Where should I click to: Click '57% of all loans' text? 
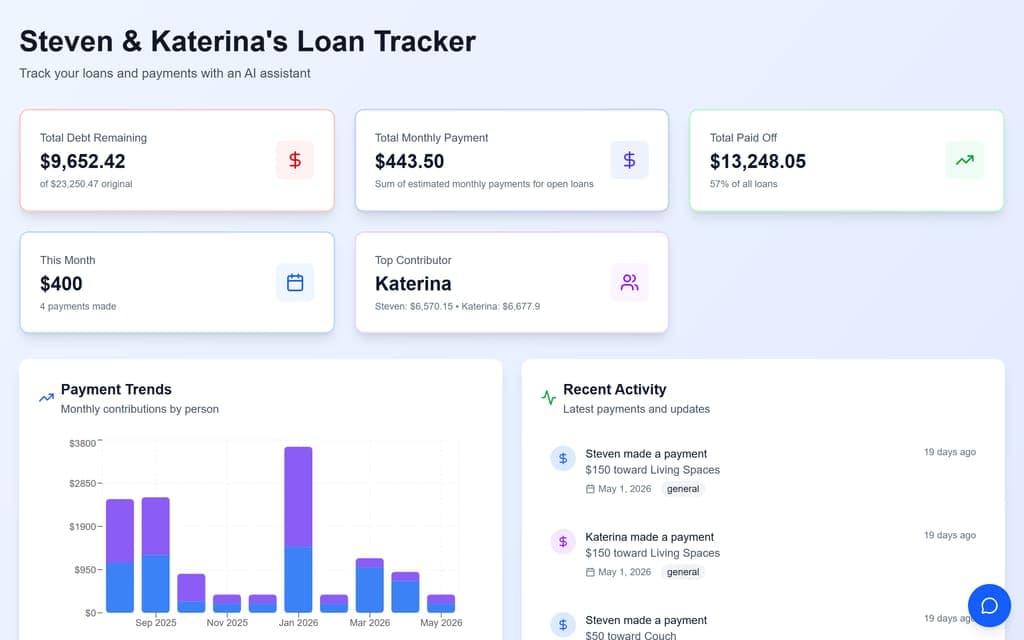coord(743,184)
